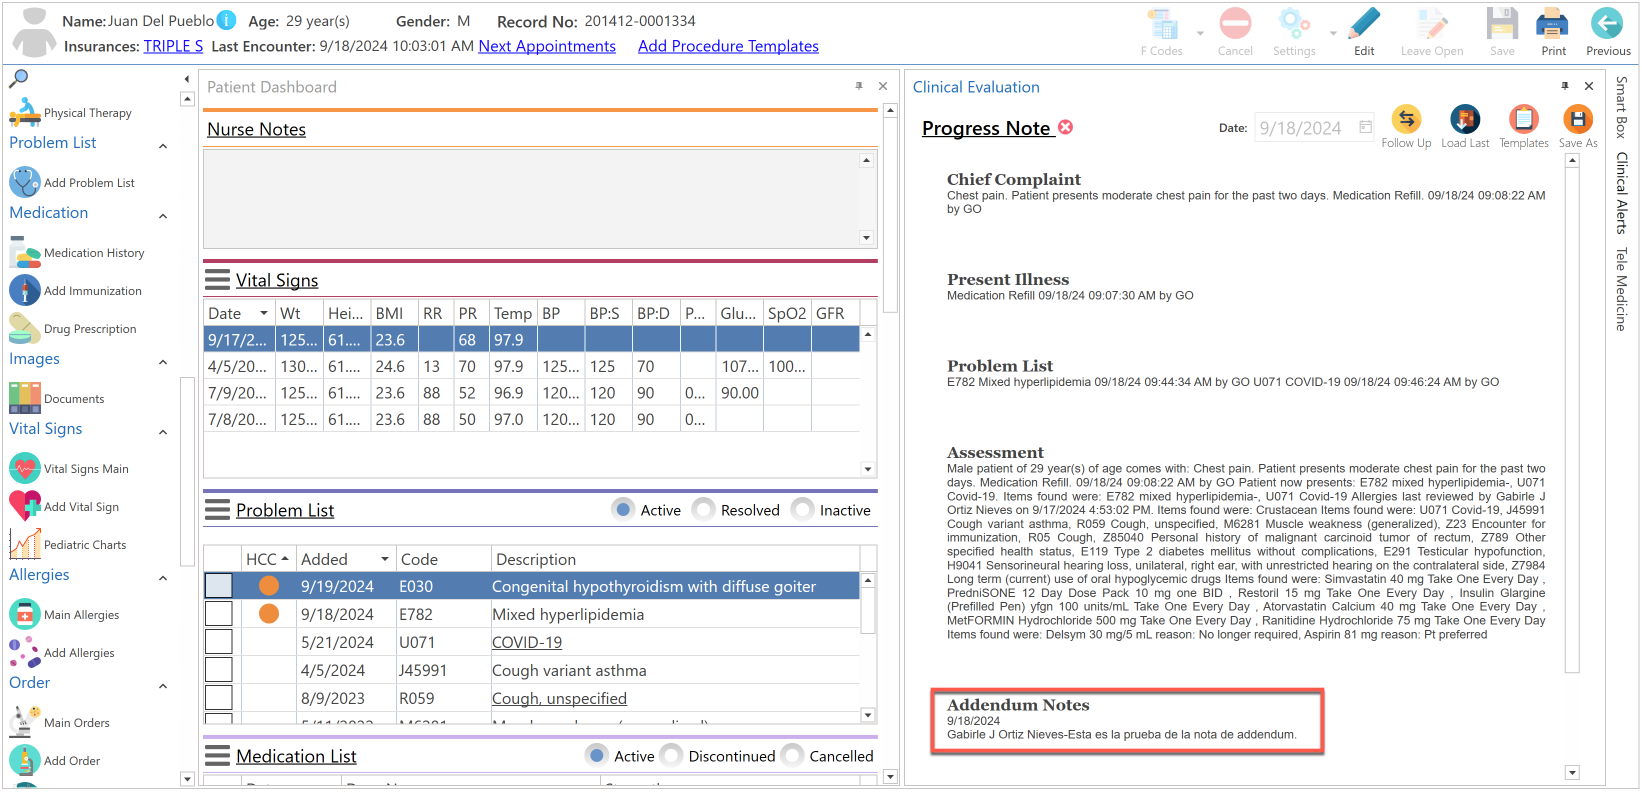Open the Smart Box side tab

(1621, 107)
